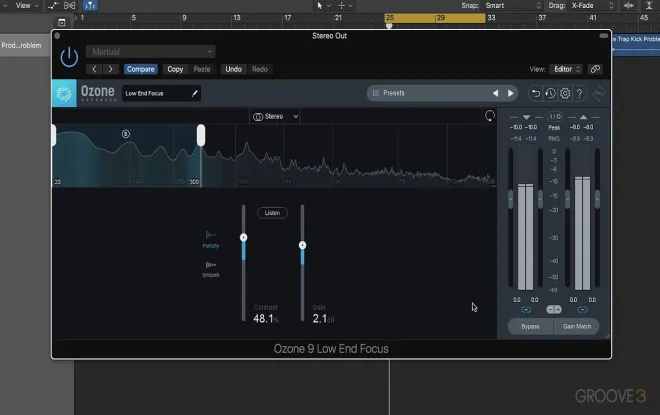Select the Punchy mode
This screenshot has width=660, height=415.
click(x=210, y=239)
